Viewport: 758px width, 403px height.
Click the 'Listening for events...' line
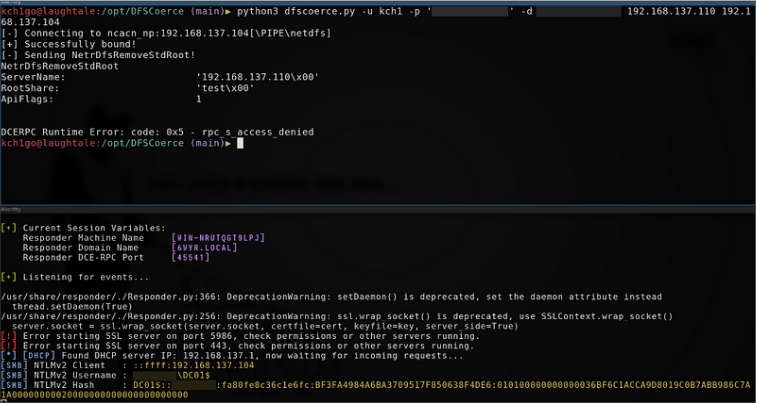(x=86, y=277)
